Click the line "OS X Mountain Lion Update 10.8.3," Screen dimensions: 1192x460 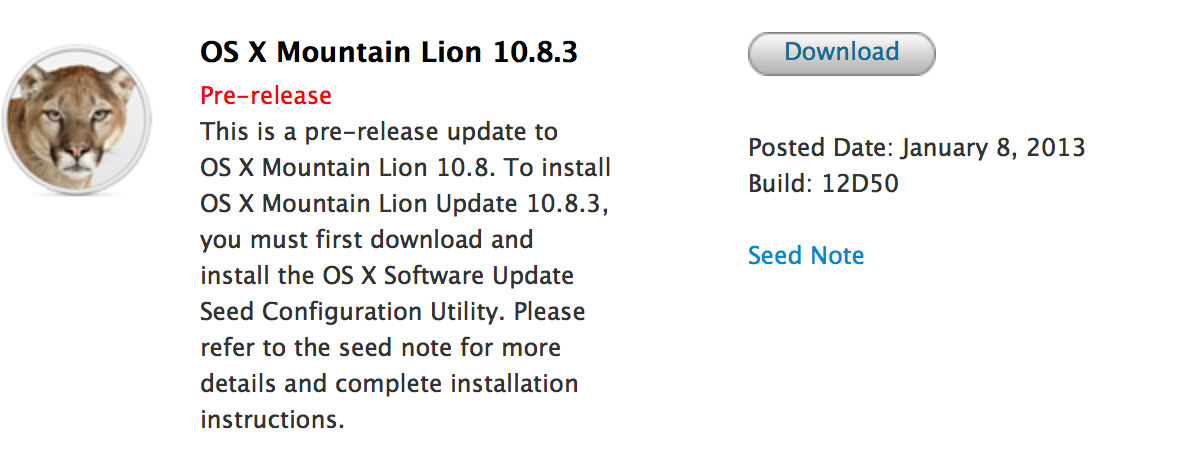pos(404,204)
